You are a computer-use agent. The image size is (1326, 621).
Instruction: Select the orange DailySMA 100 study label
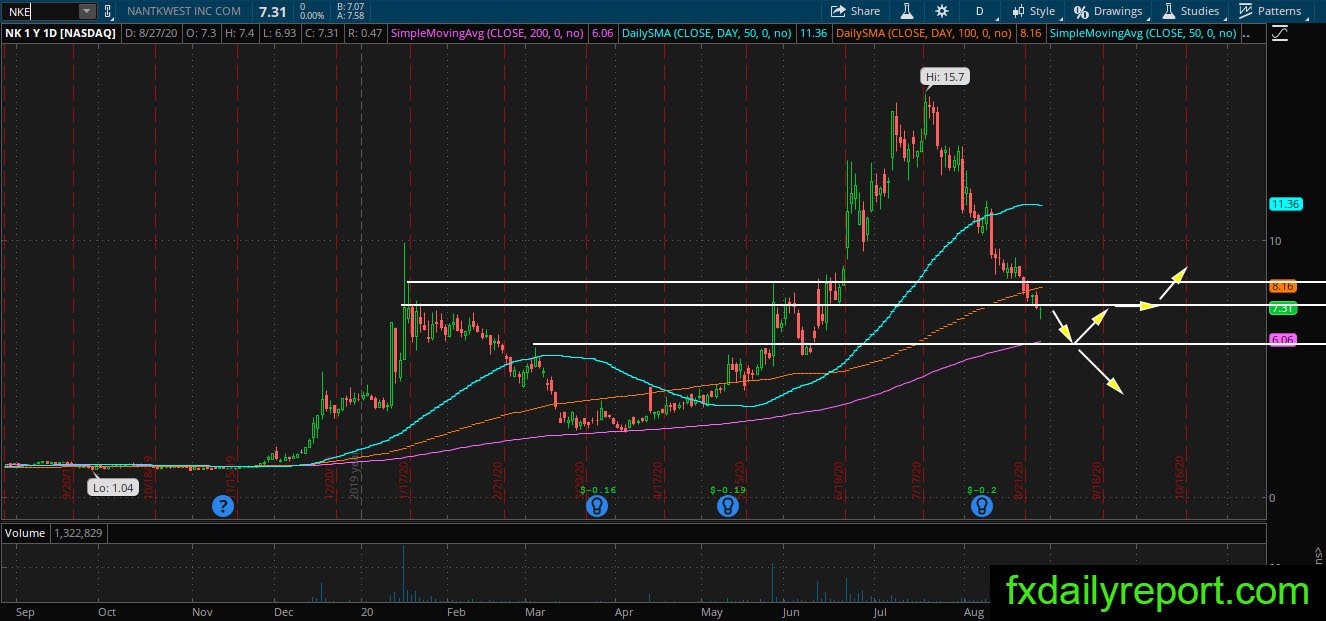point(923,33)
